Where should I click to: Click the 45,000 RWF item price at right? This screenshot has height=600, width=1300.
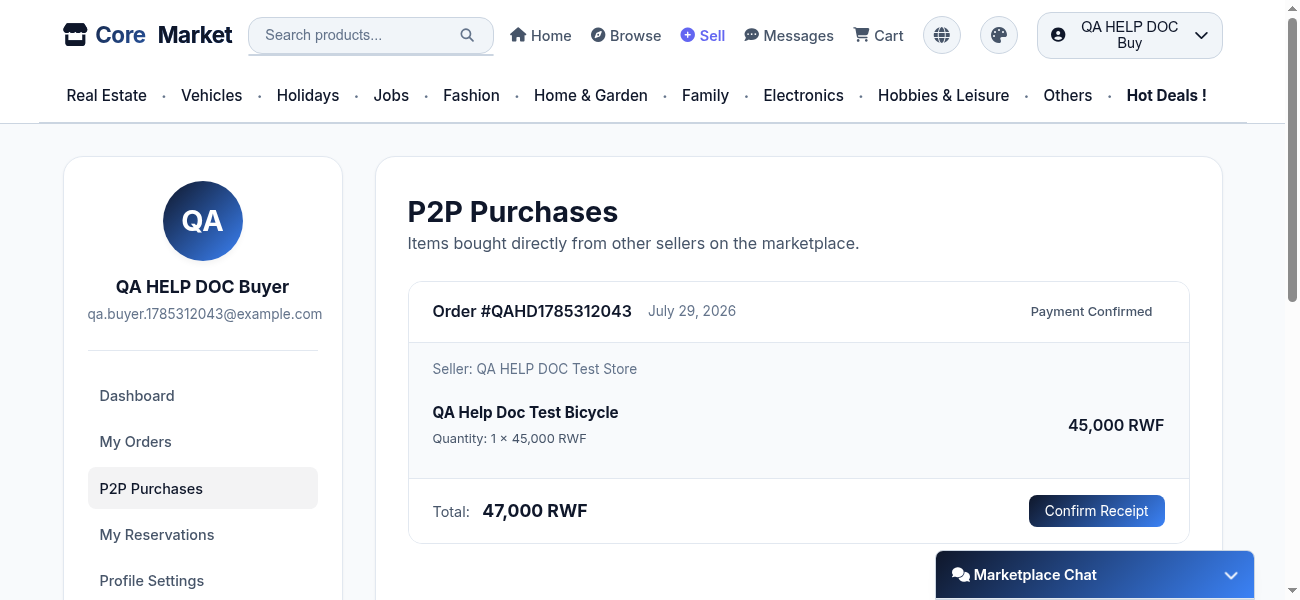point(1116,425)
